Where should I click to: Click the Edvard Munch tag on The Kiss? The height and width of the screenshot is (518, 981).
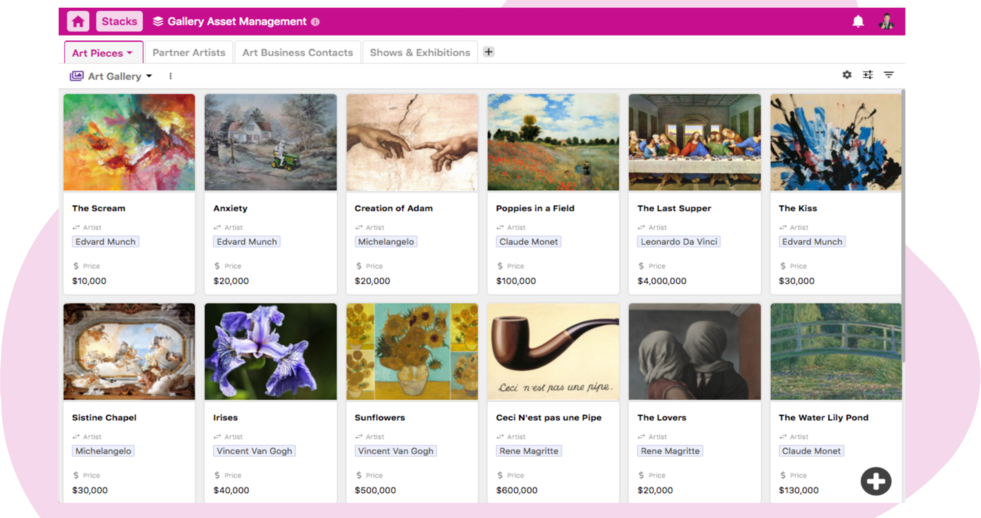coord(812,241)
